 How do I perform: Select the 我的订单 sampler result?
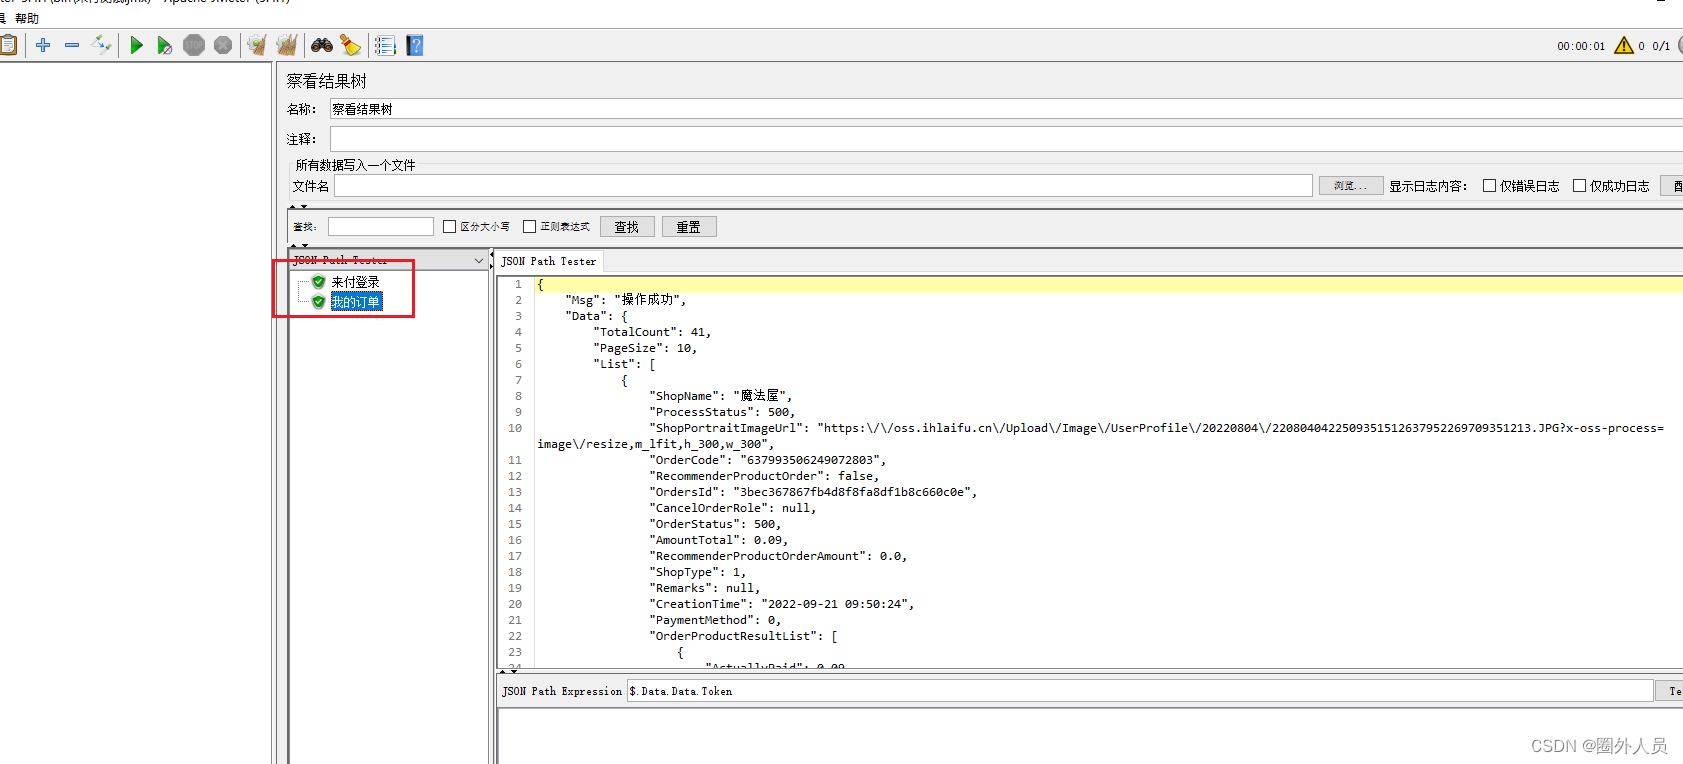356,302
